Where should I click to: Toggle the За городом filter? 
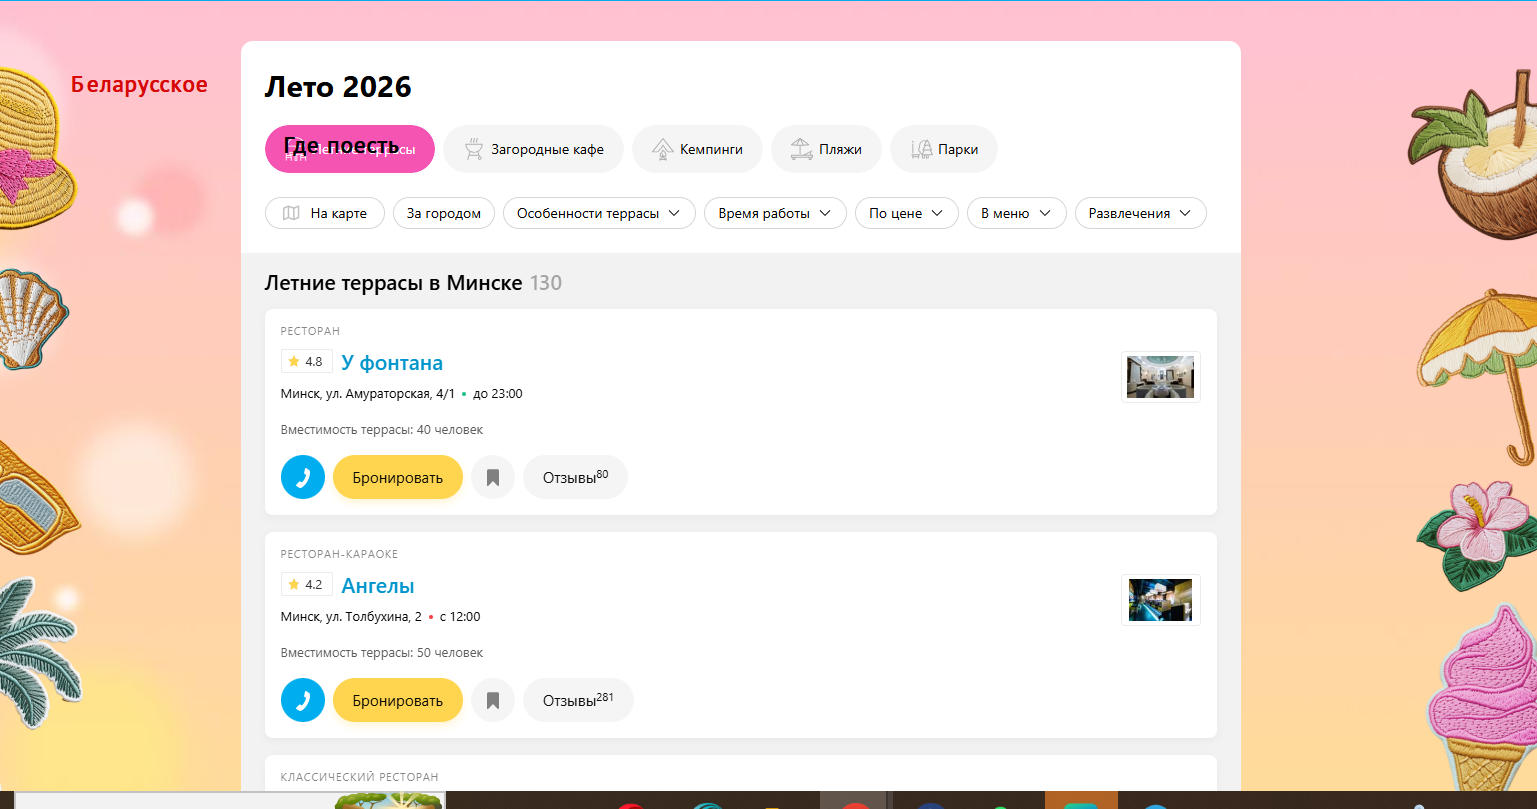click(444, 213)
